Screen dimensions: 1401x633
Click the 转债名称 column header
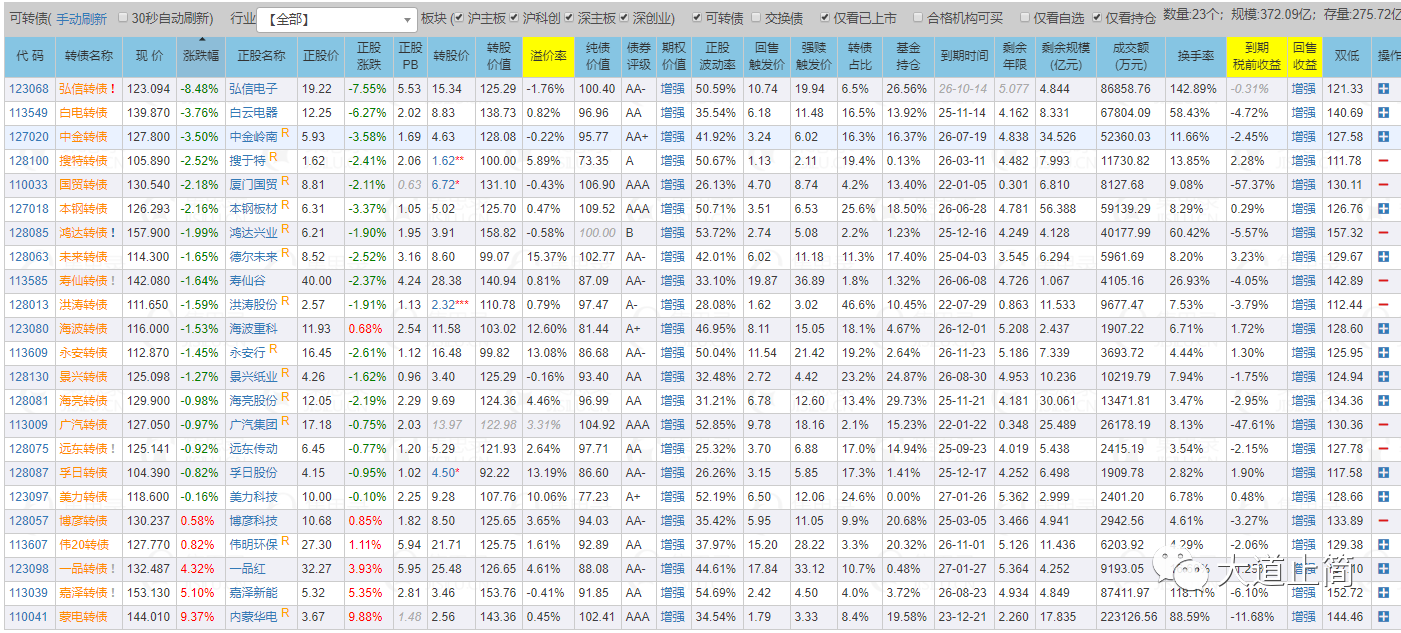[x=89, y=57]
